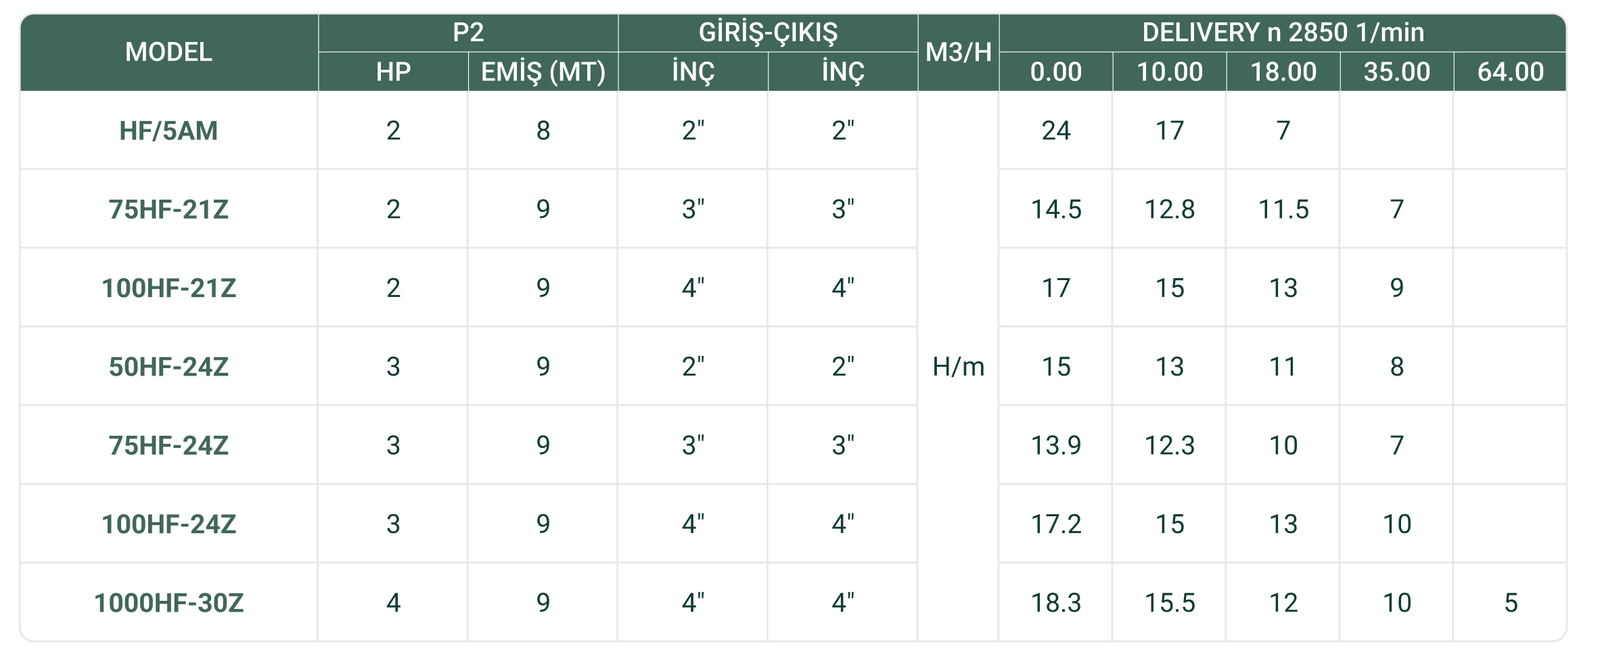Select the EMİŞ (MT) column header
This screenshot has height=655, width=1600.
click(543, 72)
